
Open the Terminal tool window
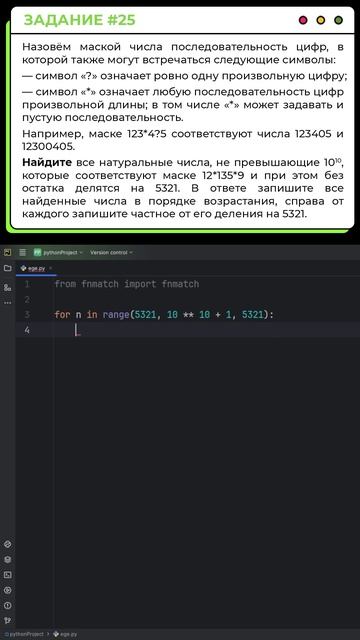(x=7, y=575)
